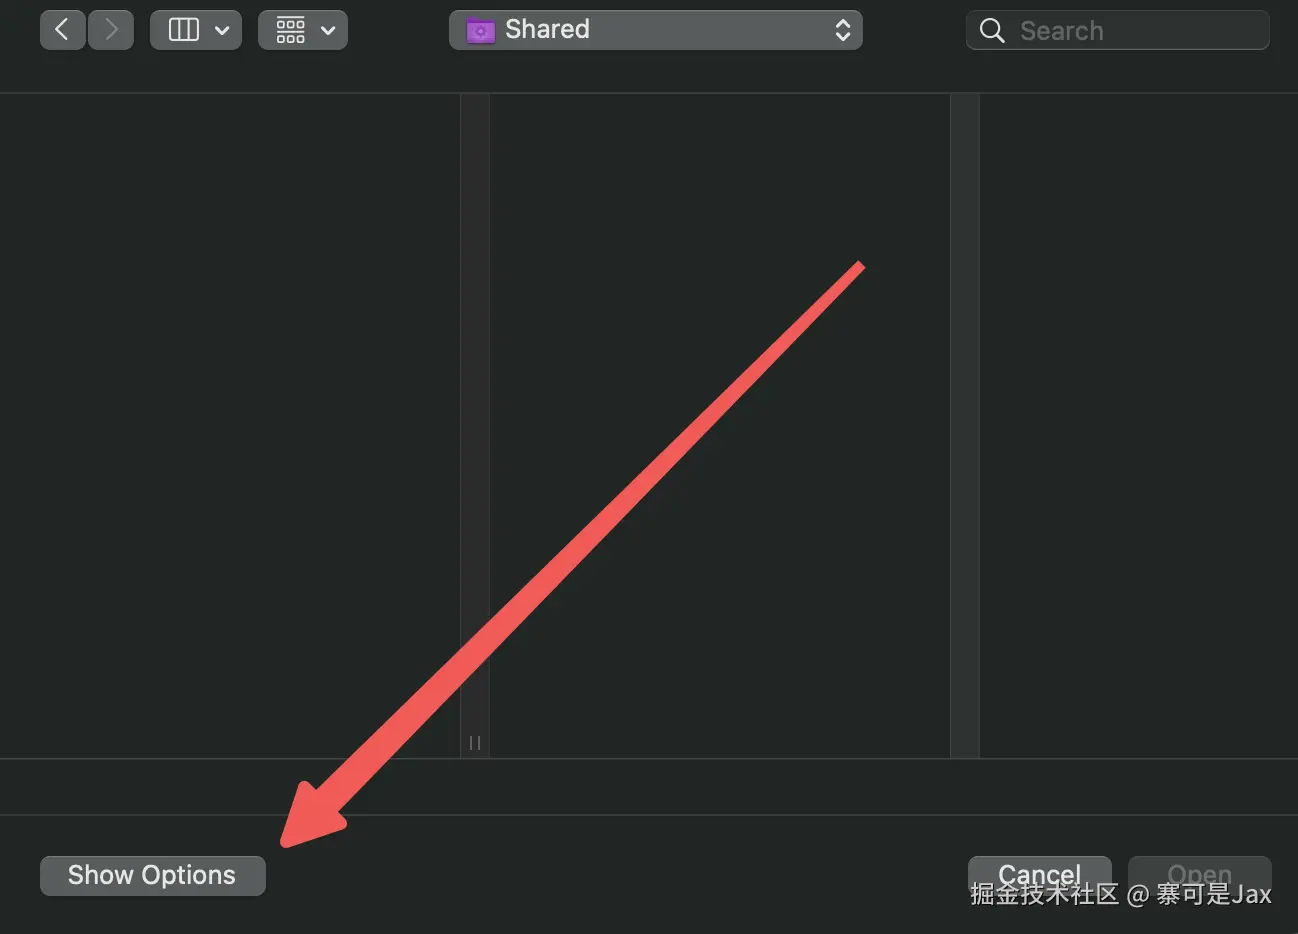Viewport: 1298px width, 934px height.
Task: Go back with the left chevron button
Action: click(62, 30)
